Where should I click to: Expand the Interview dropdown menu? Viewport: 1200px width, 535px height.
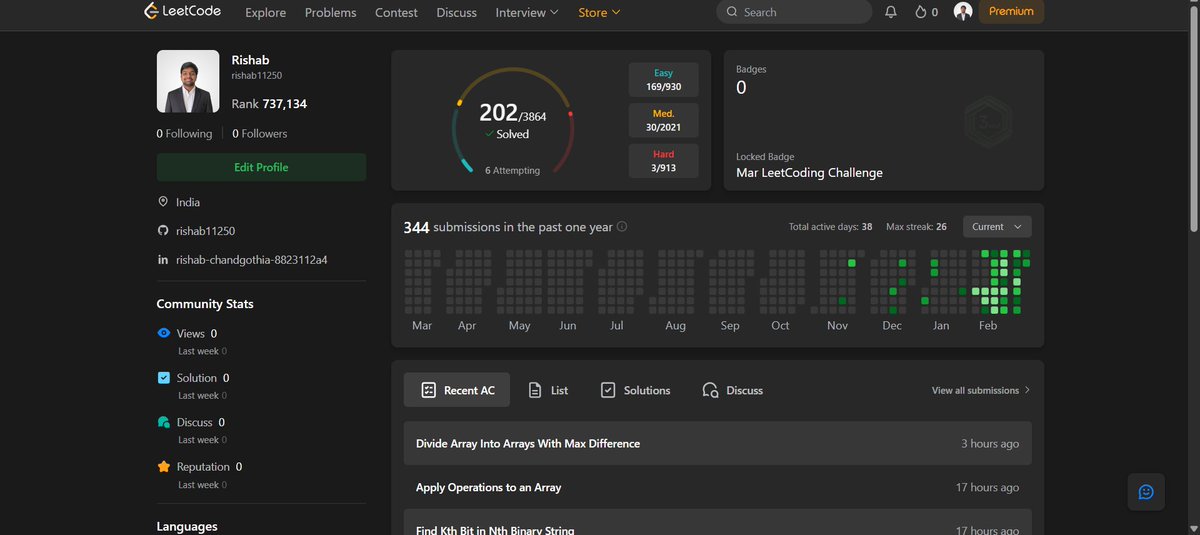click(527, 12)
